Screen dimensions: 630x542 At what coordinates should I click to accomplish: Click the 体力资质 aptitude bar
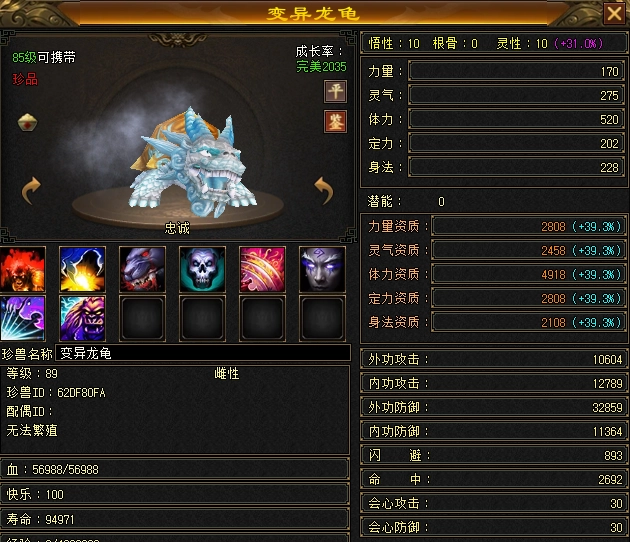528,274
